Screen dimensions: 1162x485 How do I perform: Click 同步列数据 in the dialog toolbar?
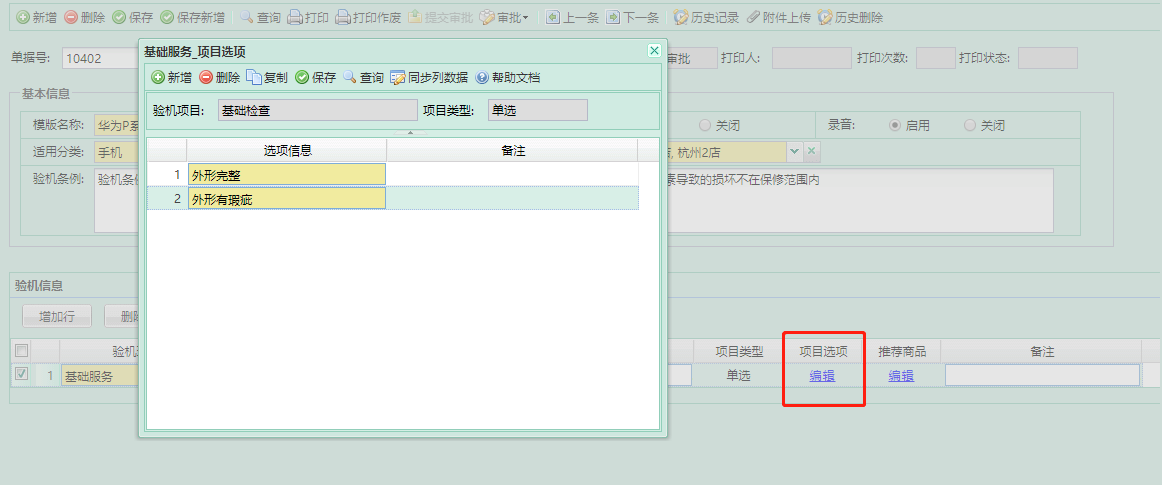[x=429, y=77]
